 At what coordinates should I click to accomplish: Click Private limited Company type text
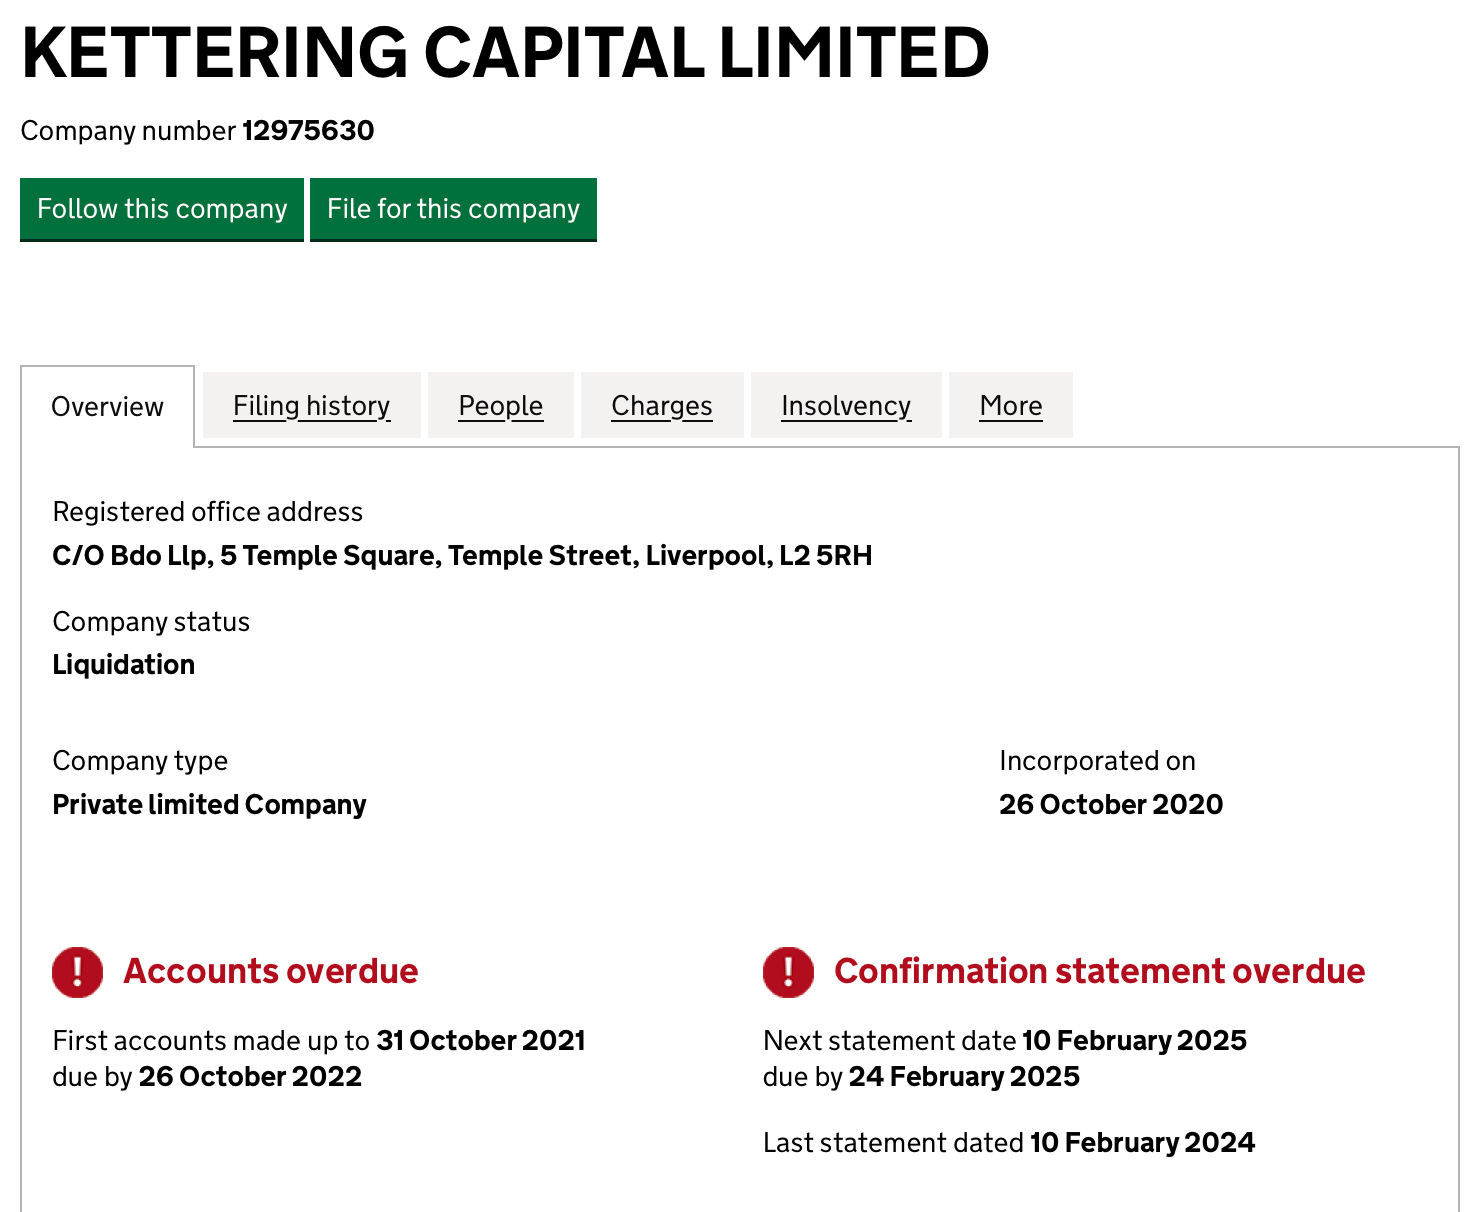coord(209,805)
